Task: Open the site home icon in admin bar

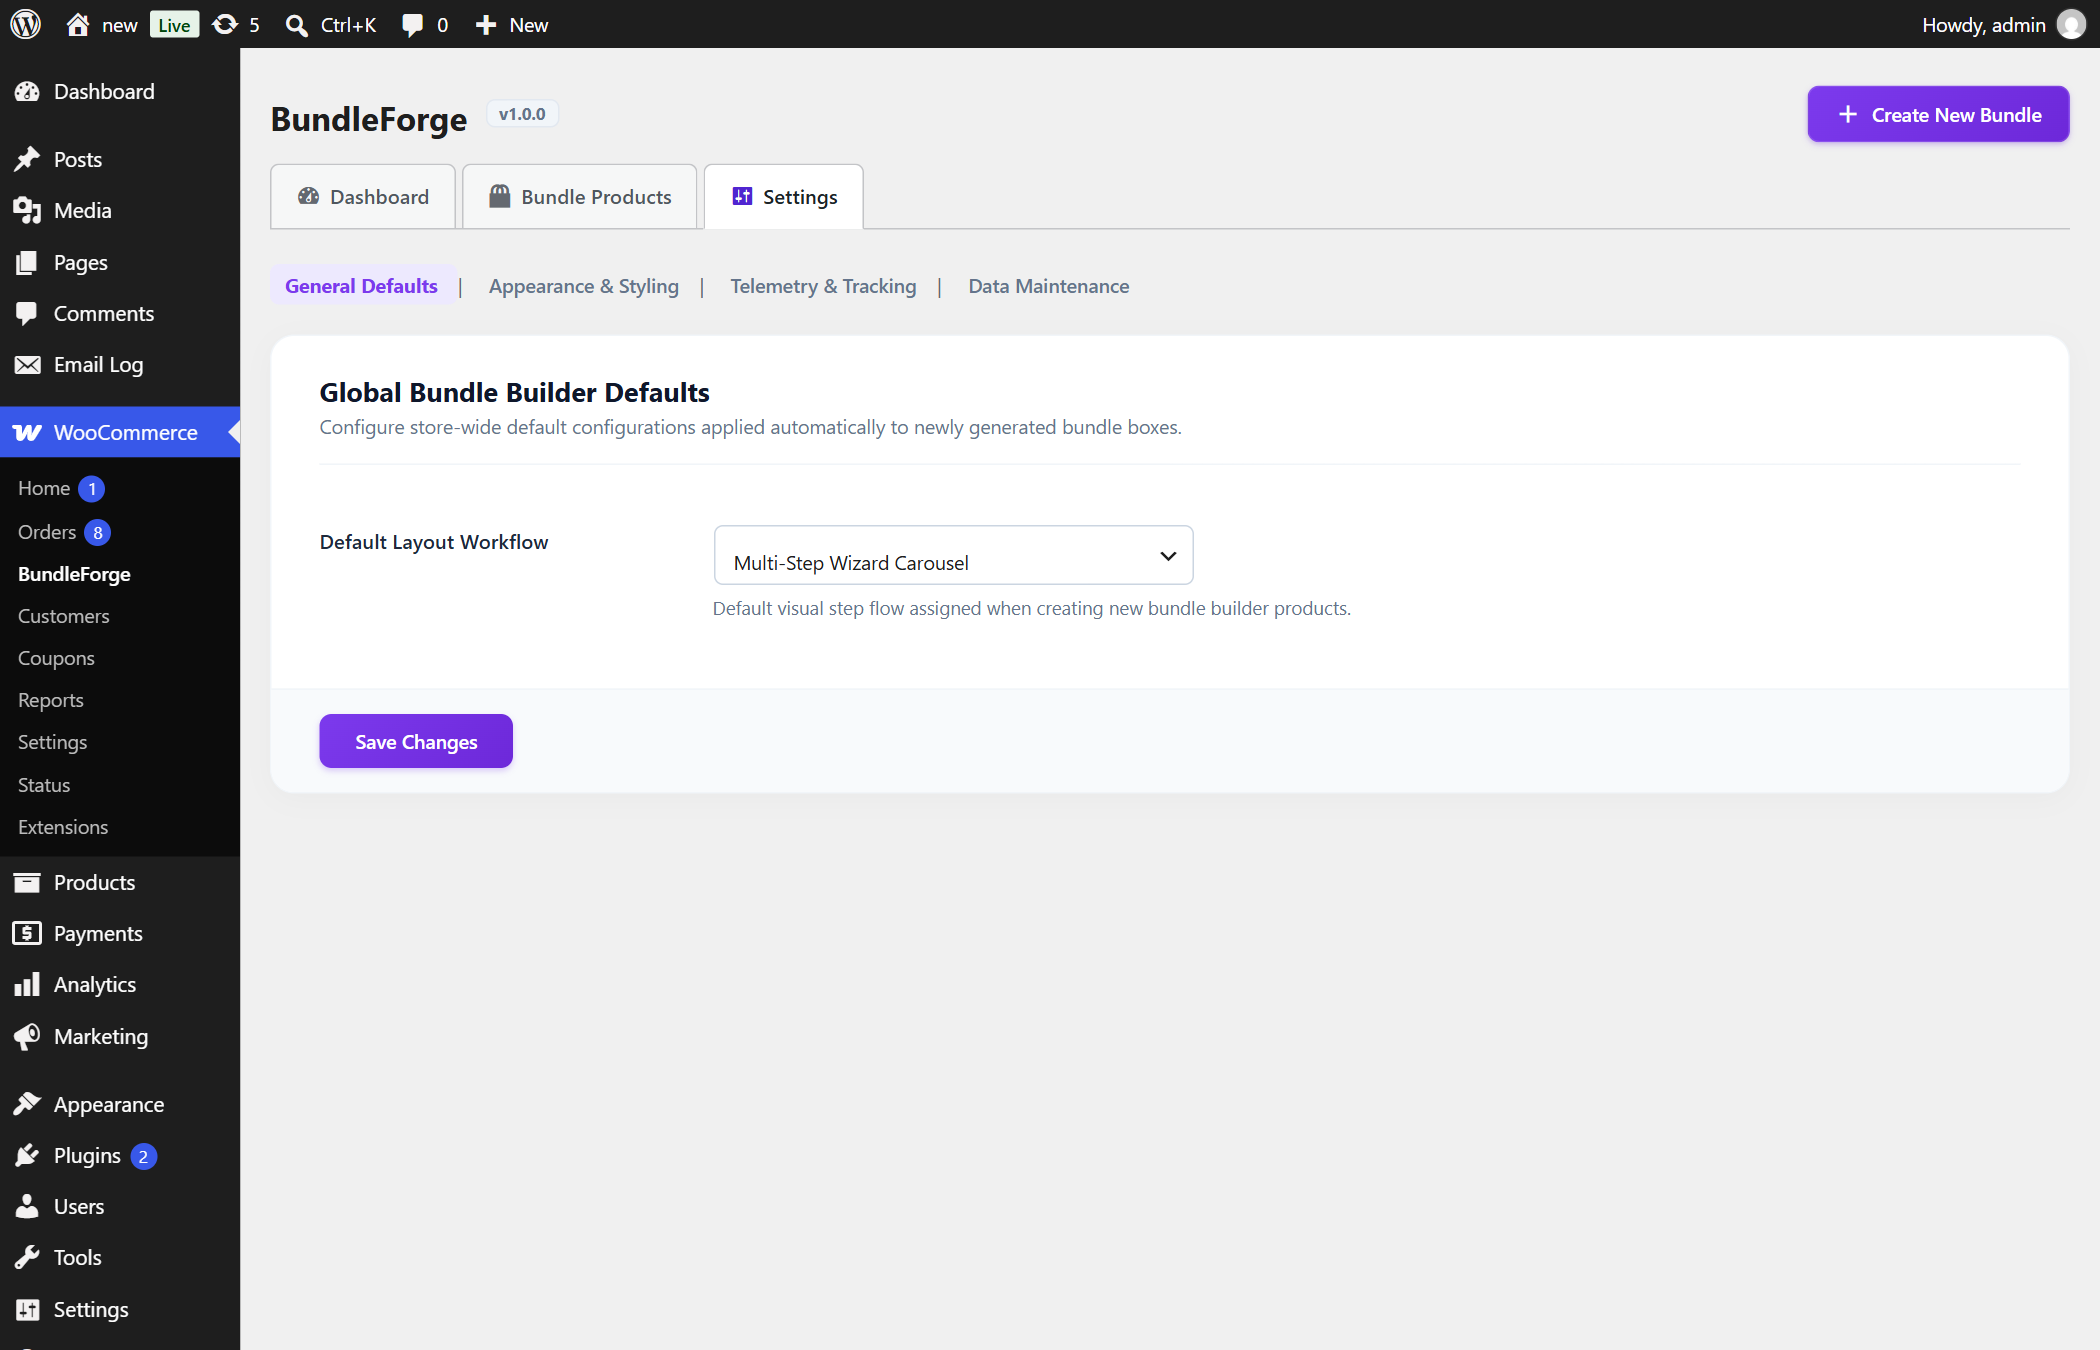Action: point(78,25)
